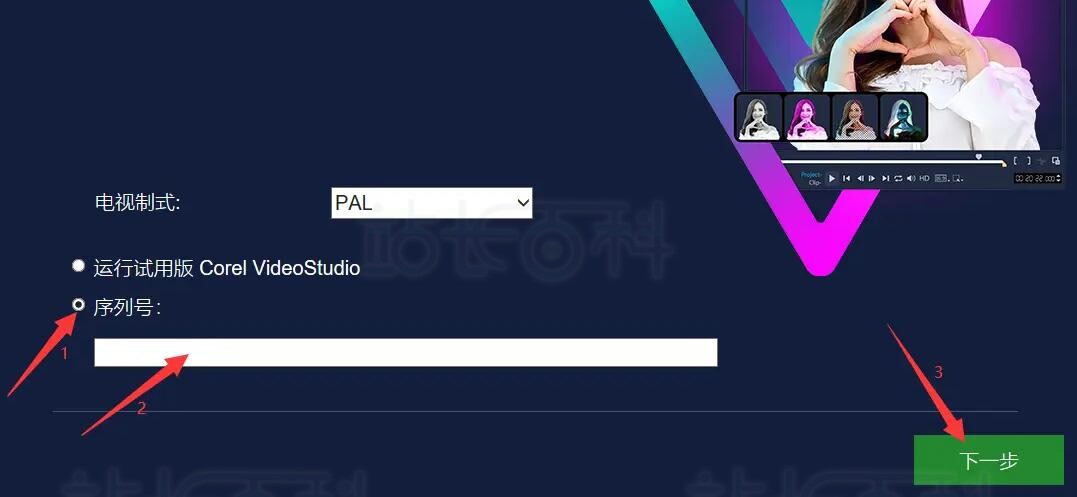This screenshot has height=497, width=1077.
Task: Switch to Clip mode label
Action: (x=815, y=183)
